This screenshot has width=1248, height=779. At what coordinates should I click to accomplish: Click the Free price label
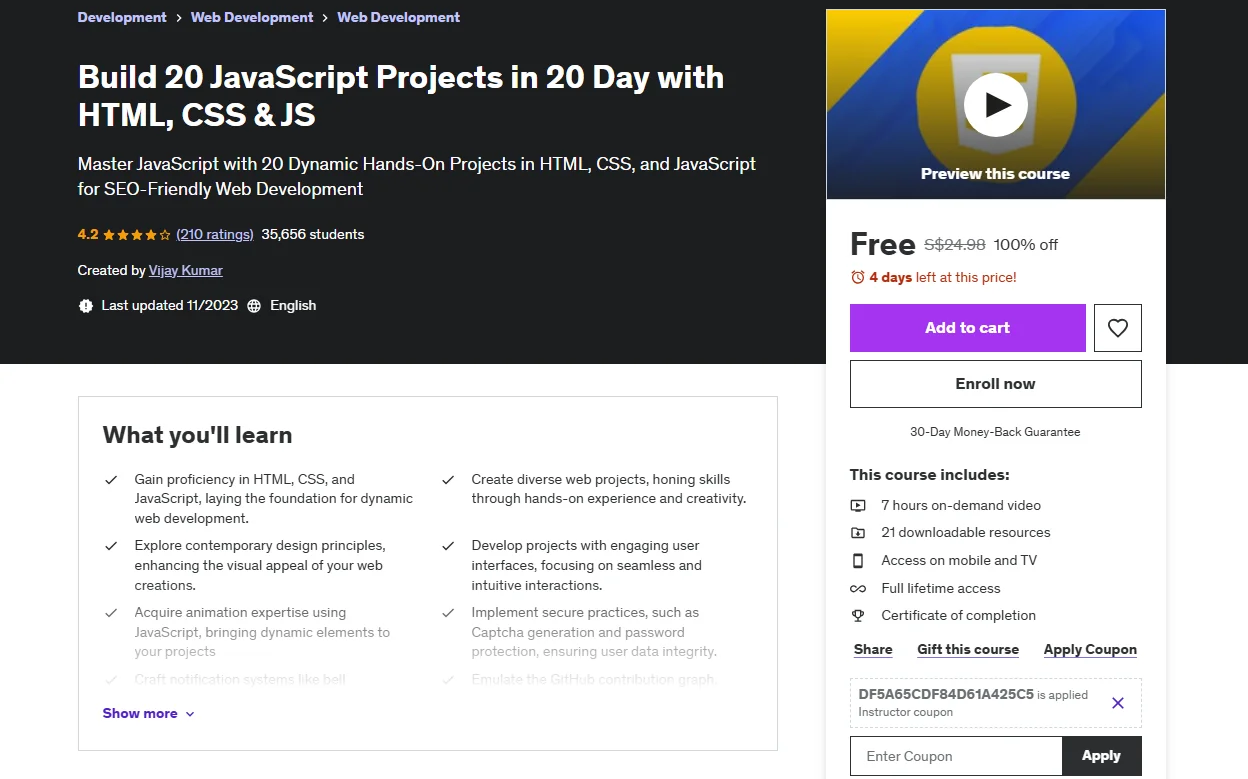pyautogui.click(x=883, y=244)
